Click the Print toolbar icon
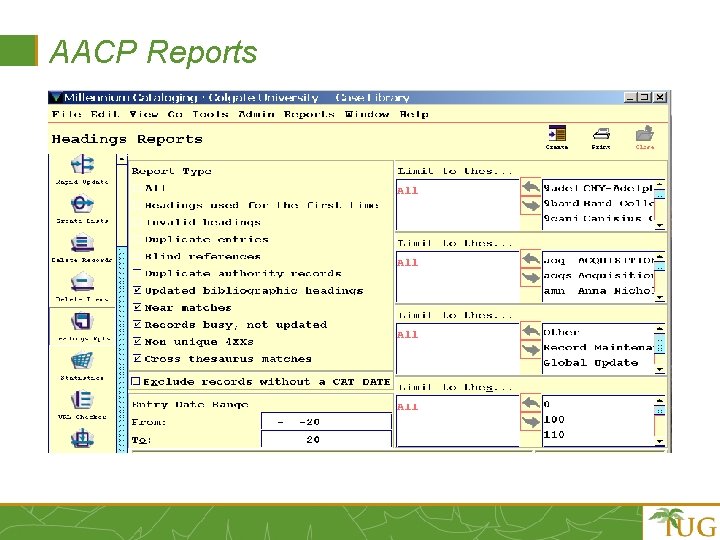Screen dimensions: 720x540 601,137
